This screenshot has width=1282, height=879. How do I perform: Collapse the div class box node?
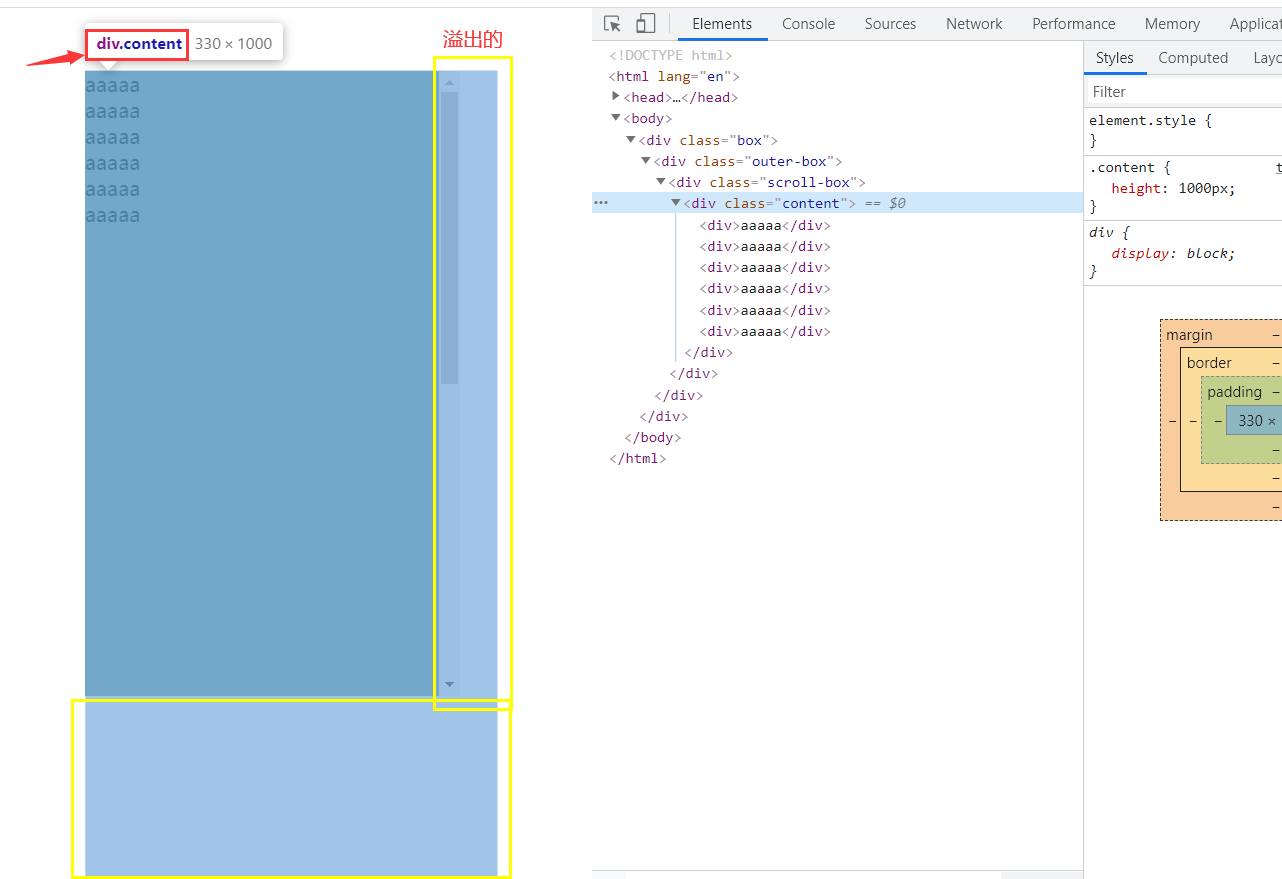[631, 140]
